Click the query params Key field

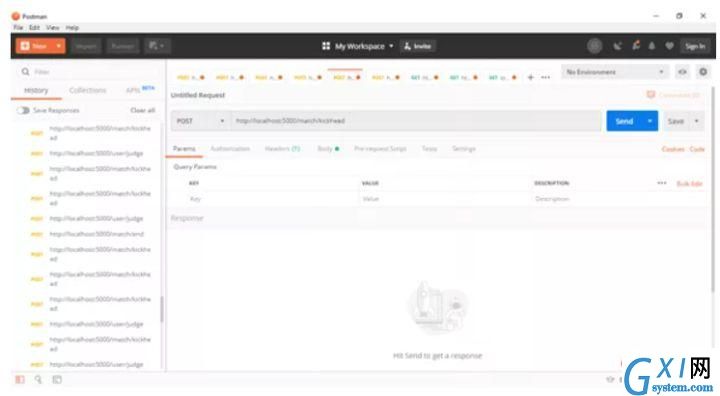click(x=271, y=199)
